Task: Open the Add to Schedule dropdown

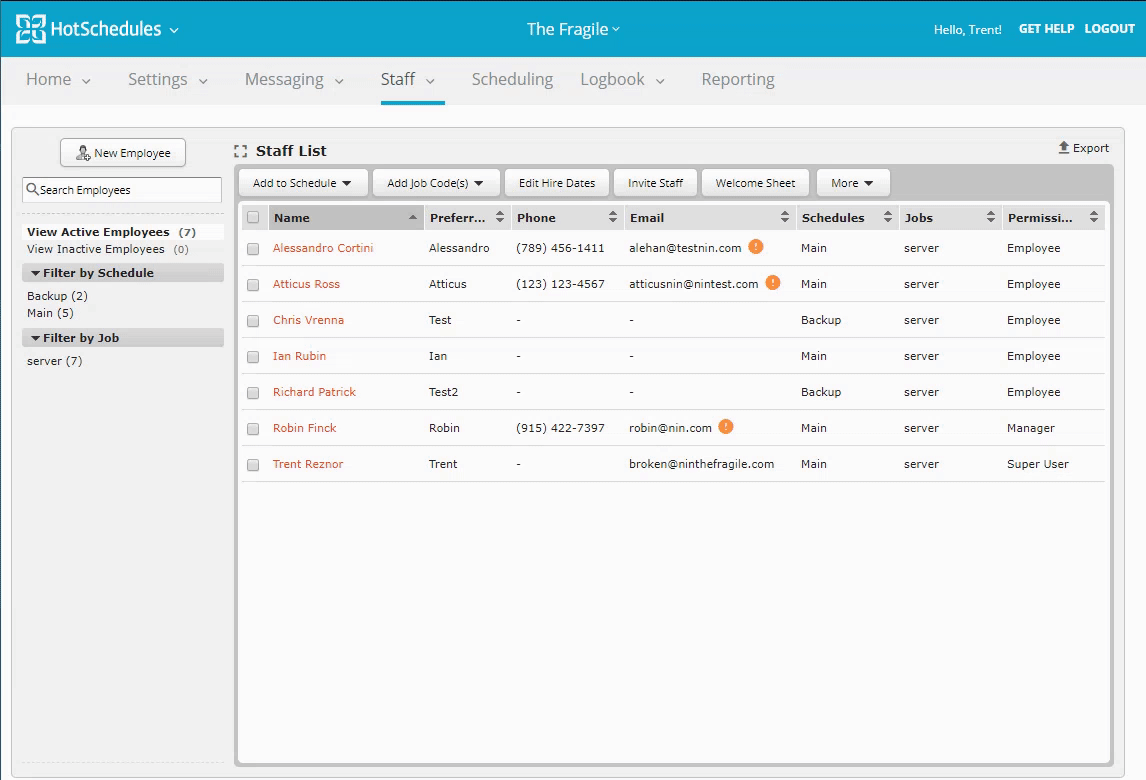Action: pyautogui.click(x=303, y=183)
